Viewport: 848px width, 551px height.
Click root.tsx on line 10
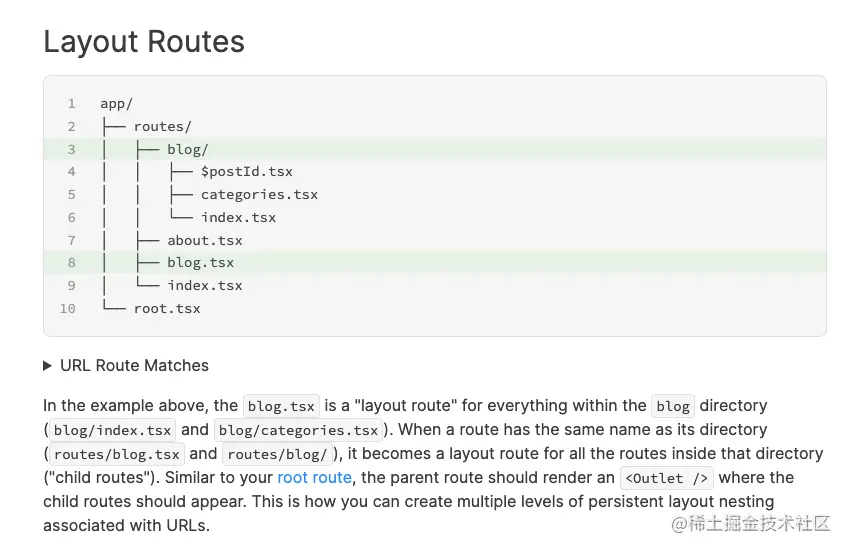[x=167, y=308]
